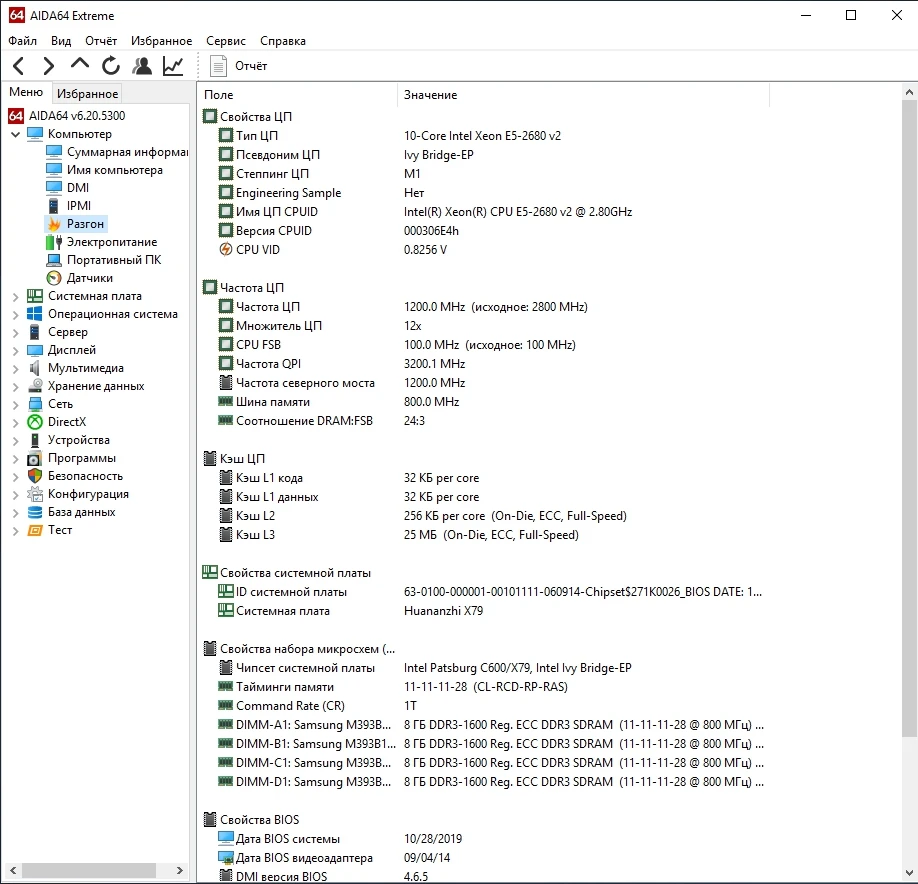Click the Хранение данных disk icon
Image resolution: width=918 pixels, height=884 pixels.
click(x=35, y=386)
